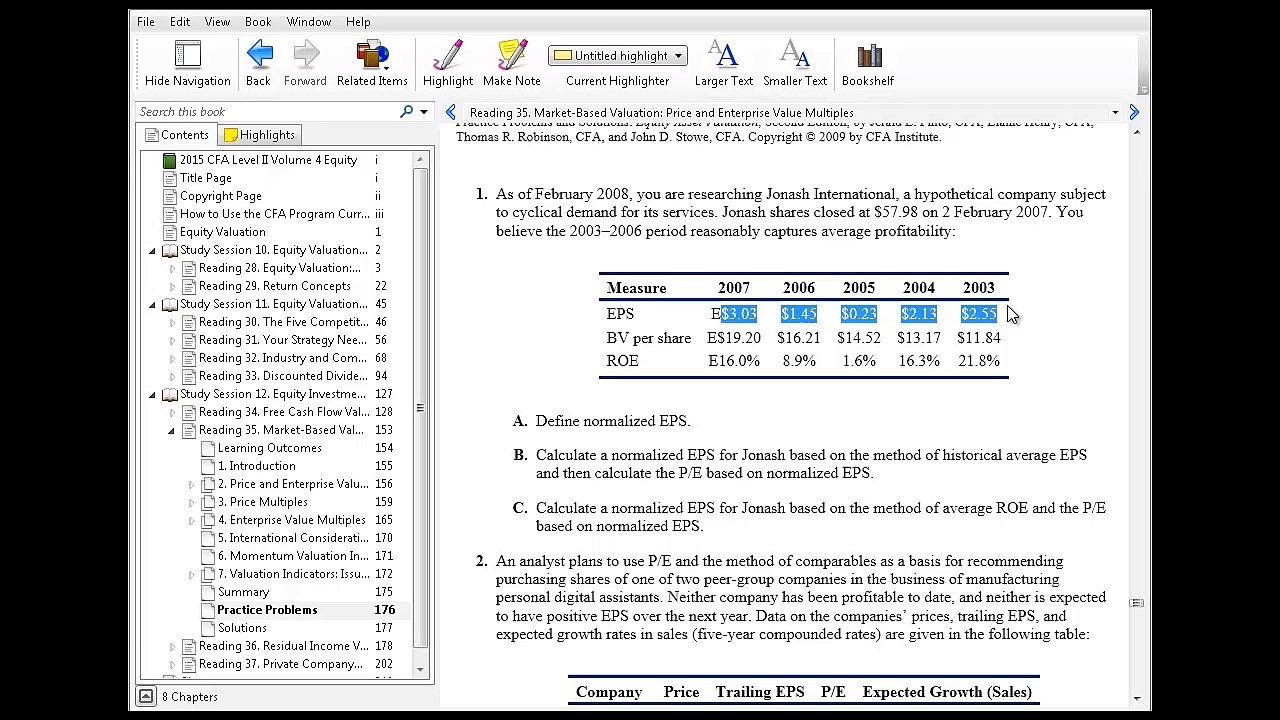The width and height of the screenshot is (1280, 720).
Task: Open the Bookshelf
Action: pos(868,55)
